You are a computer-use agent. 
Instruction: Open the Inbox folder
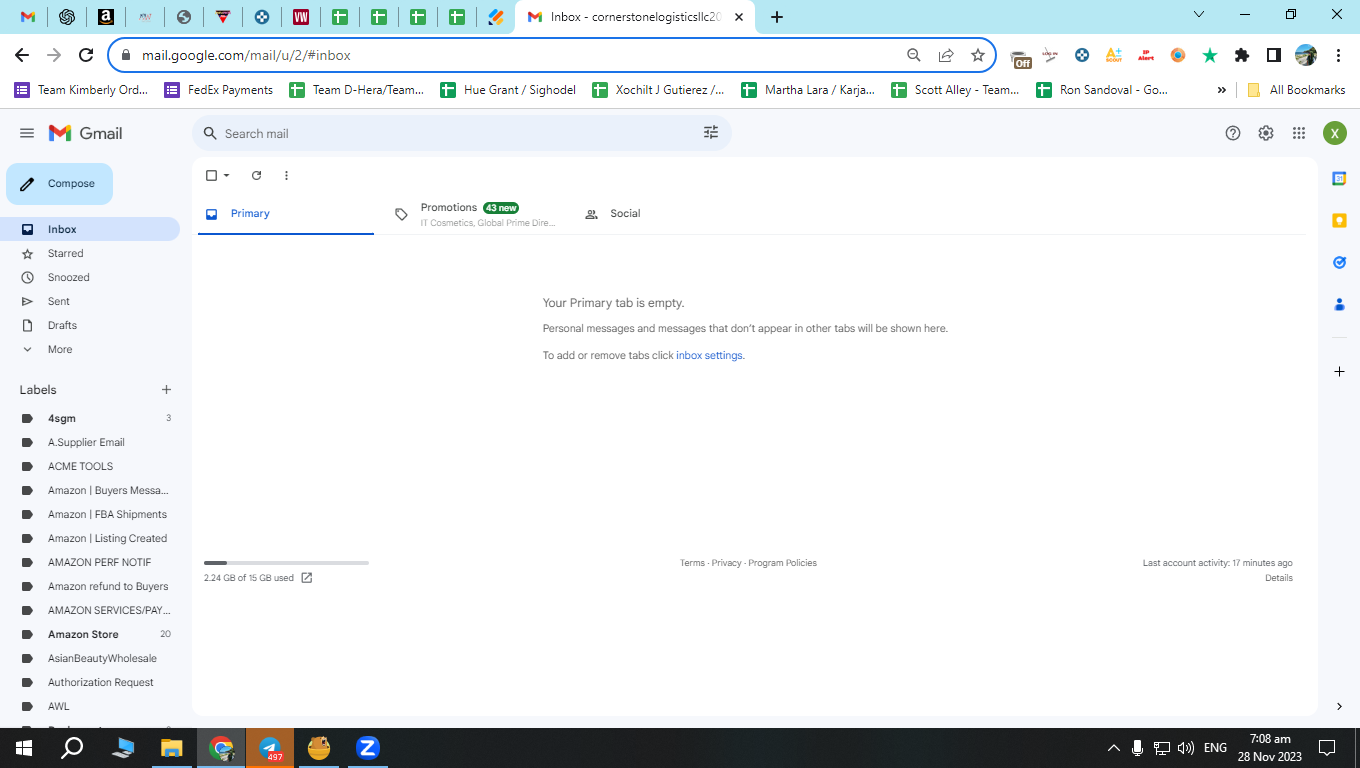90,229
